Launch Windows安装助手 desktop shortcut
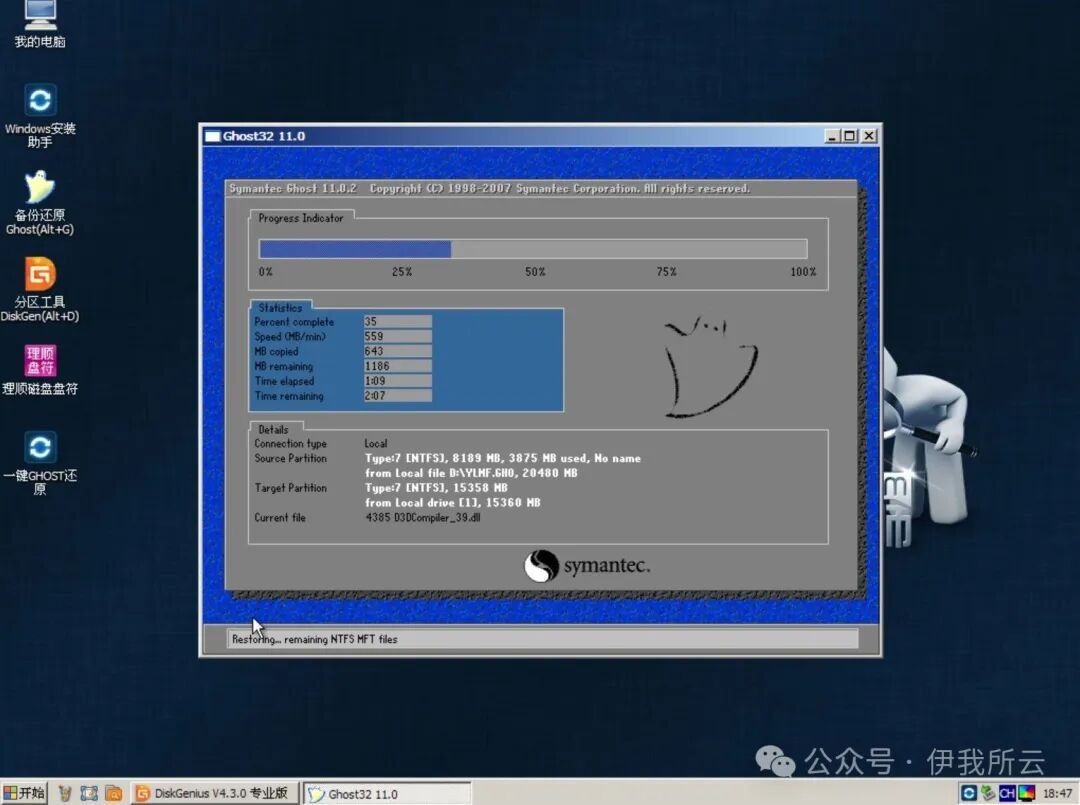1080x805 pixels. 40,116
